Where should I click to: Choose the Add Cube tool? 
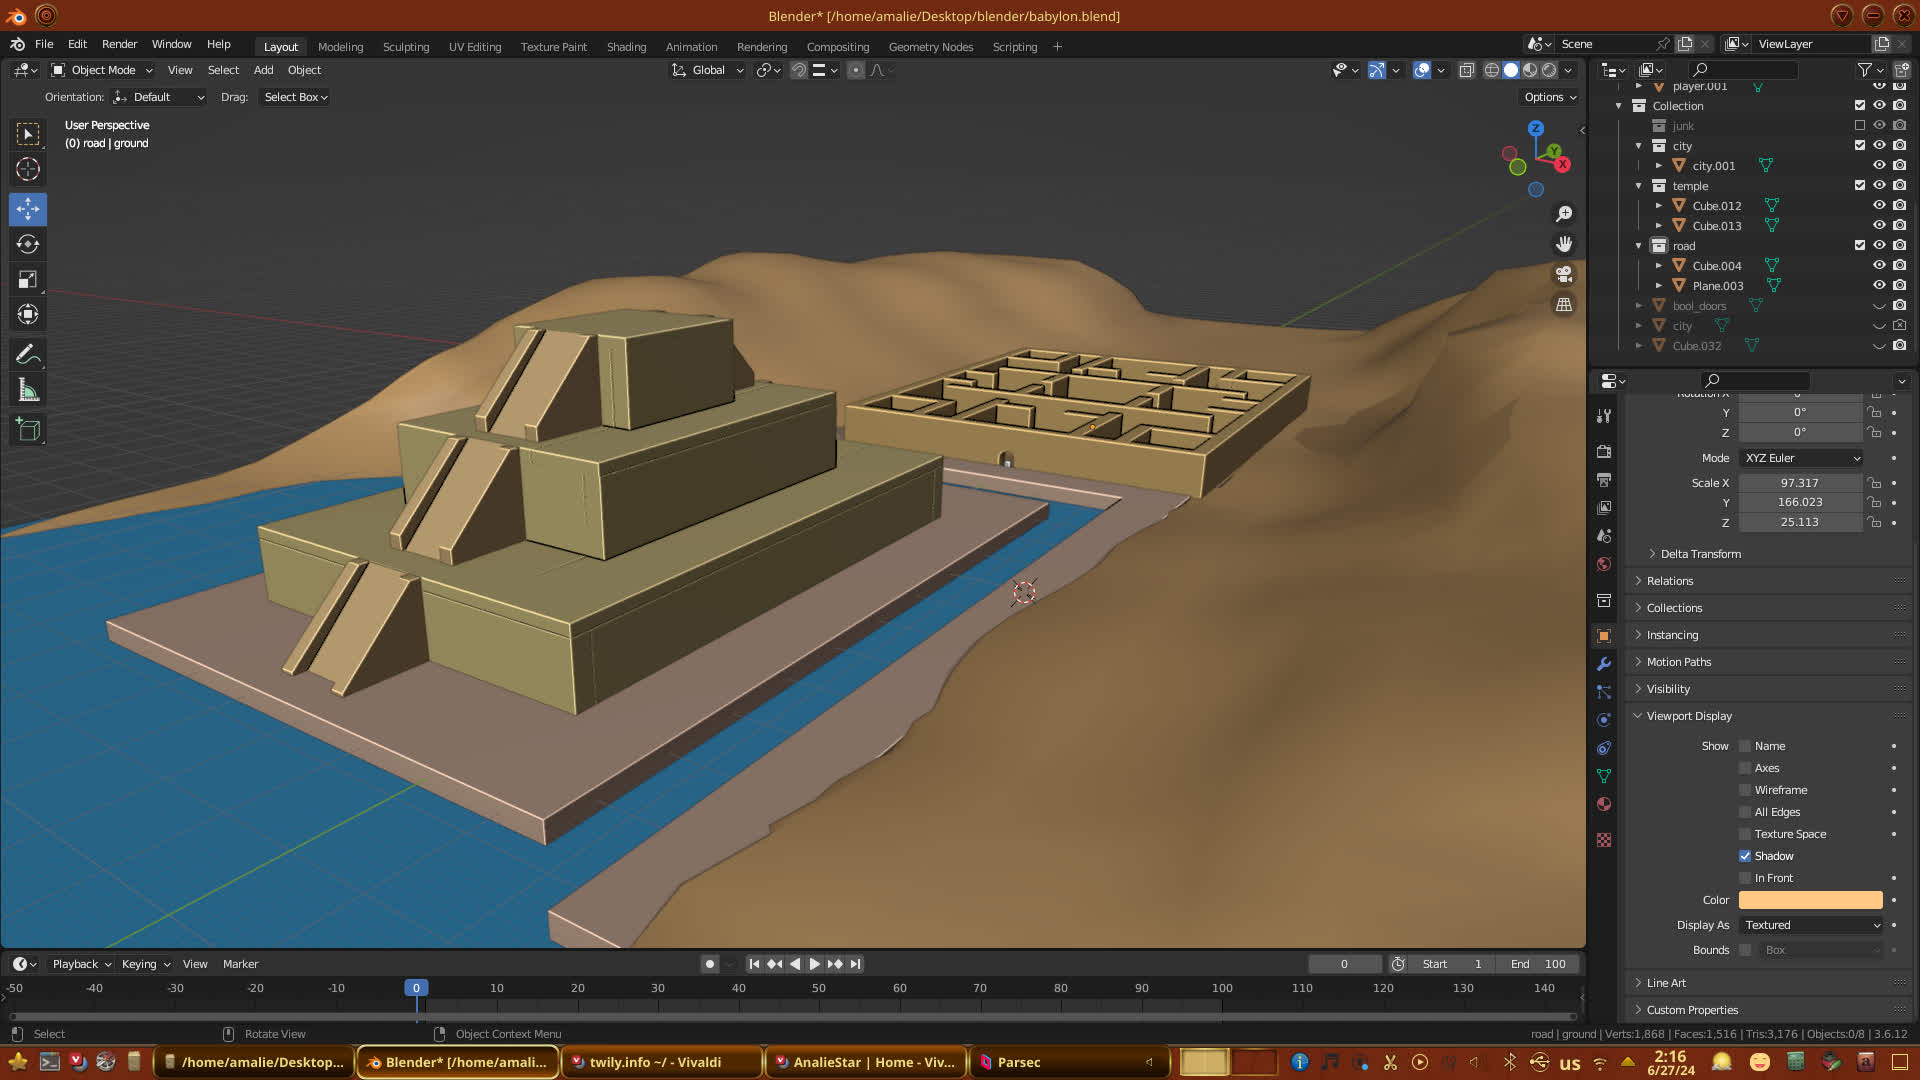click(x=28, y=430)
